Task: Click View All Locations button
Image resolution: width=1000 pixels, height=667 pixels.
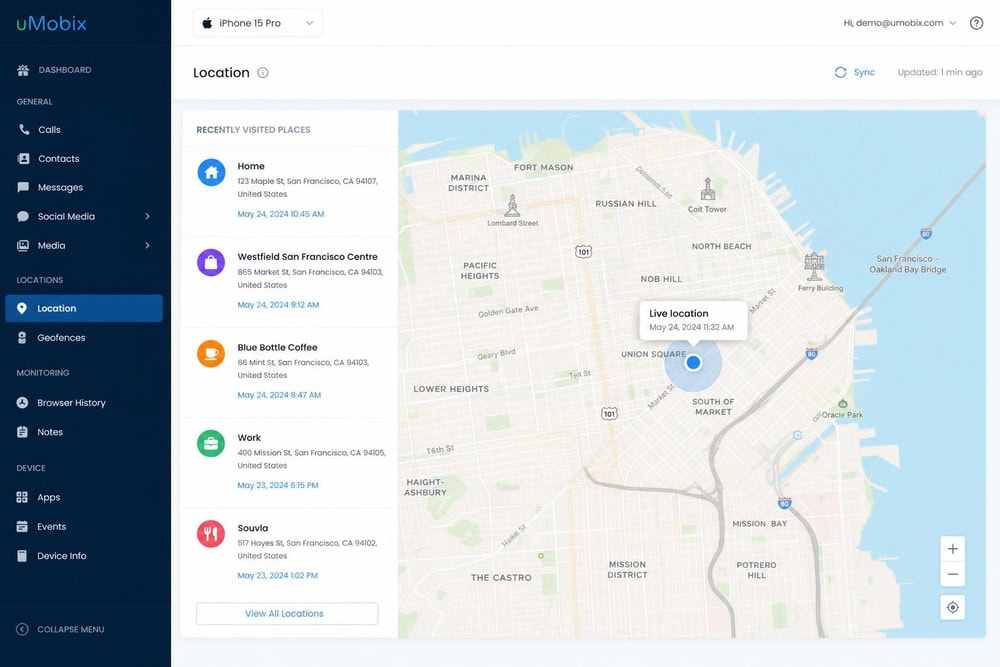Action: (287, 613)
